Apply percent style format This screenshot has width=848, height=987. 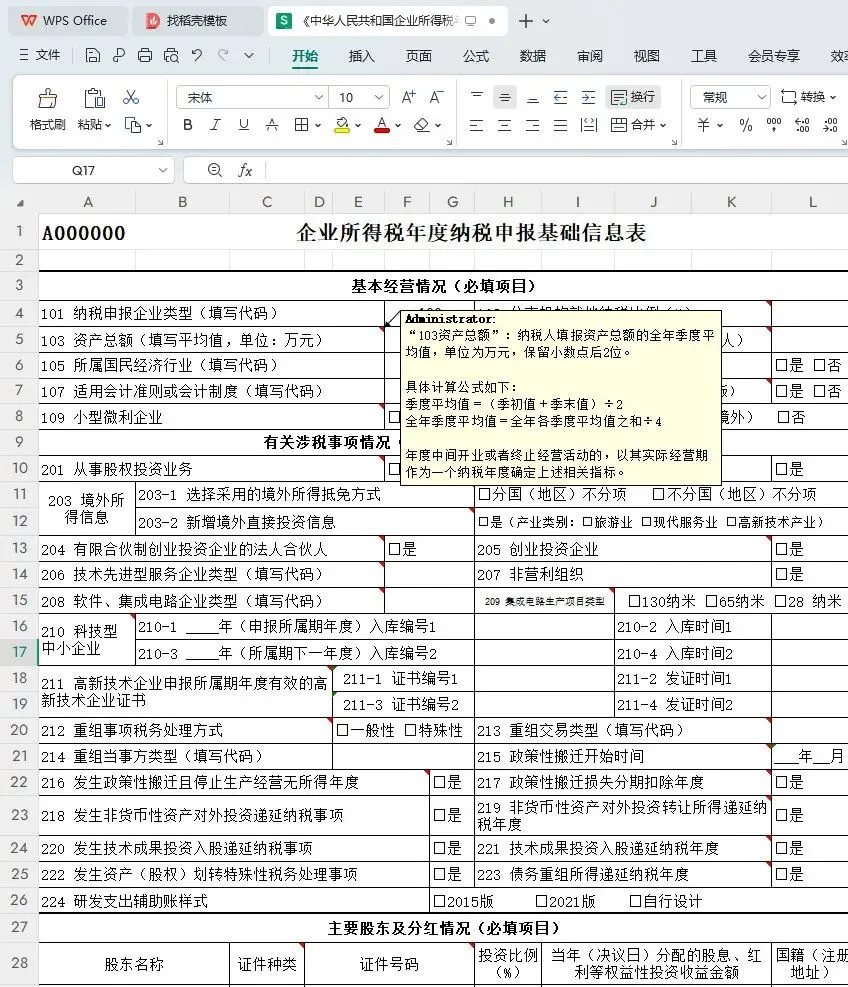pyautogui.click(x=746, y=125)
